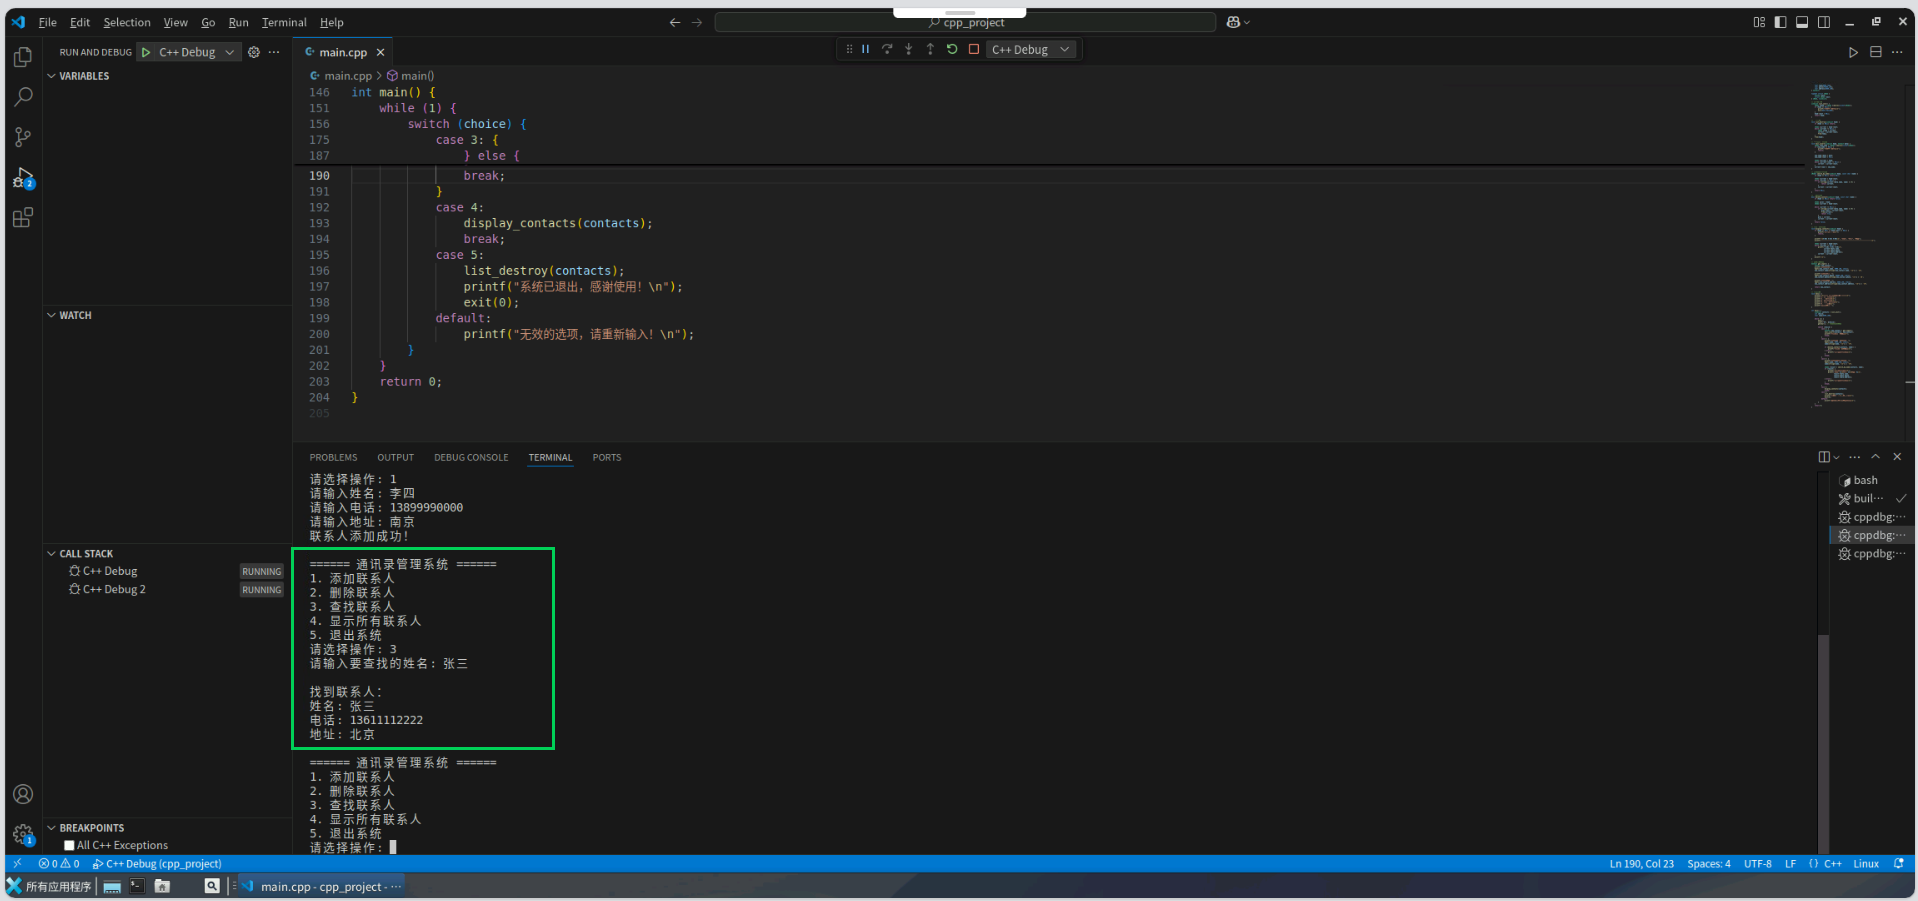Go forward with navigation arrow
1918x901 pixels.
click(x=697, y=22)
